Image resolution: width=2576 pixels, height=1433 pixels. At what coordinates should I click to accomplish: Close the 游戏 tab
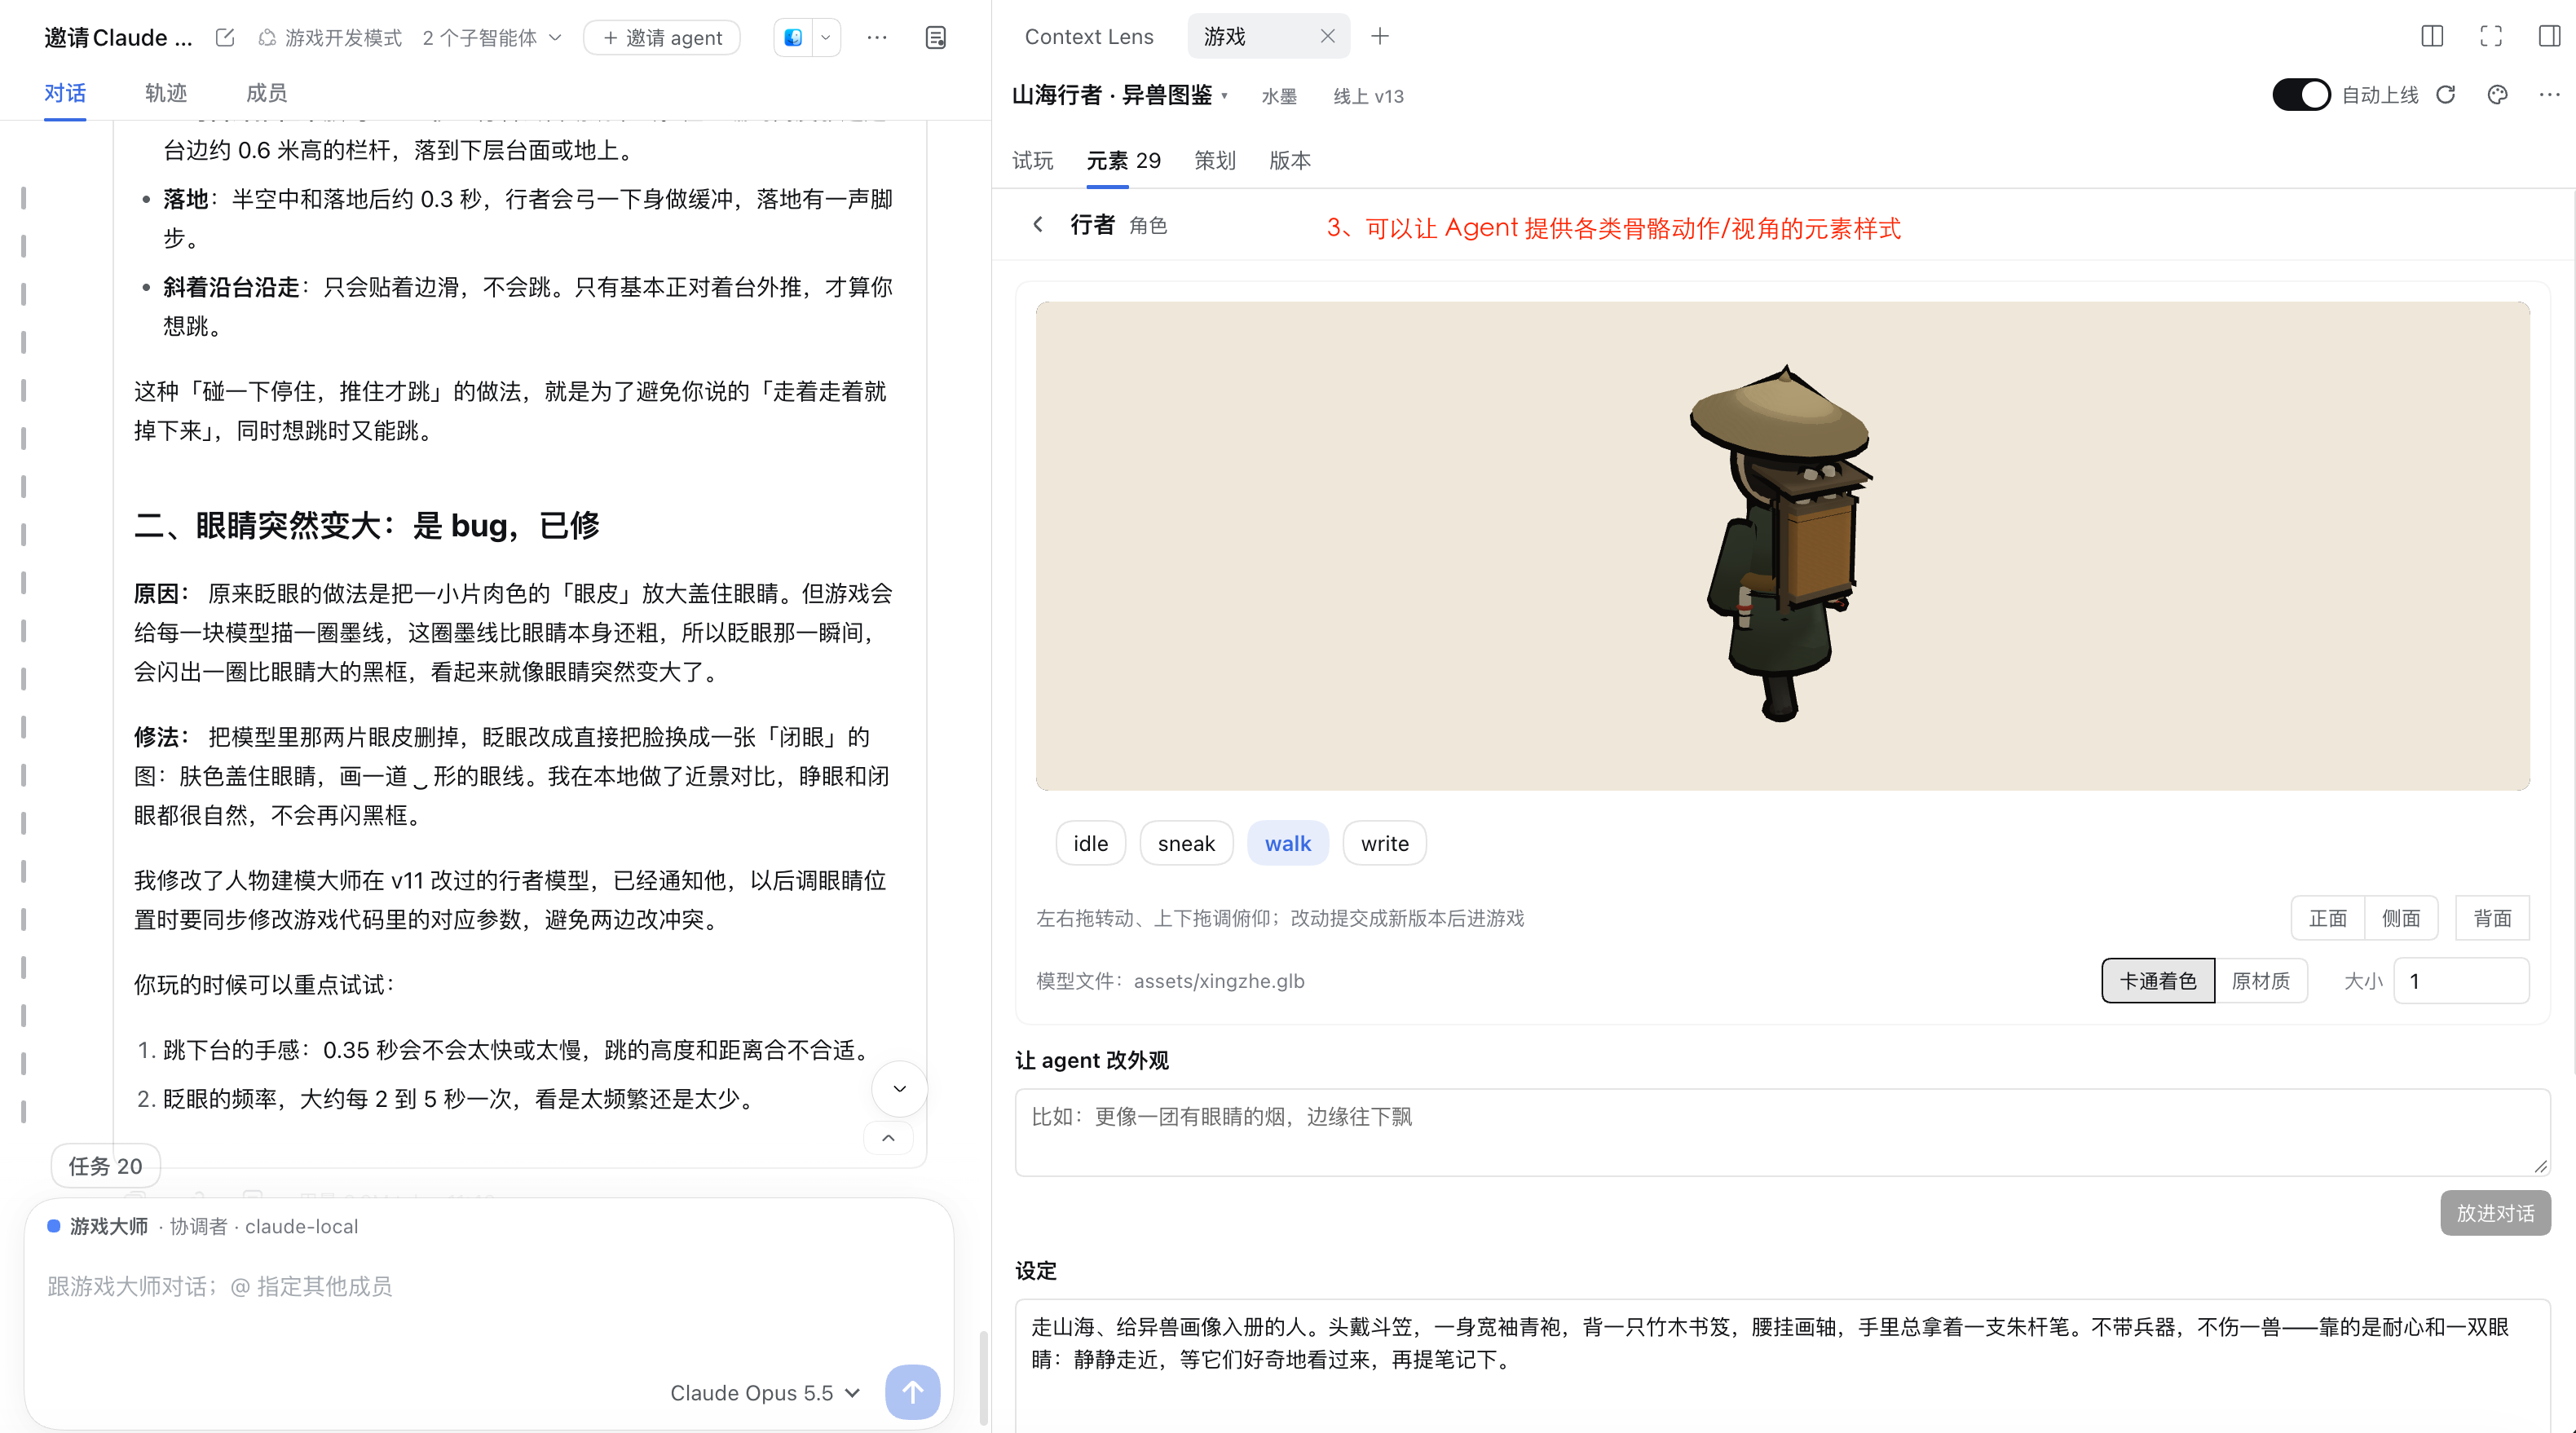(x=1327, y=36)
